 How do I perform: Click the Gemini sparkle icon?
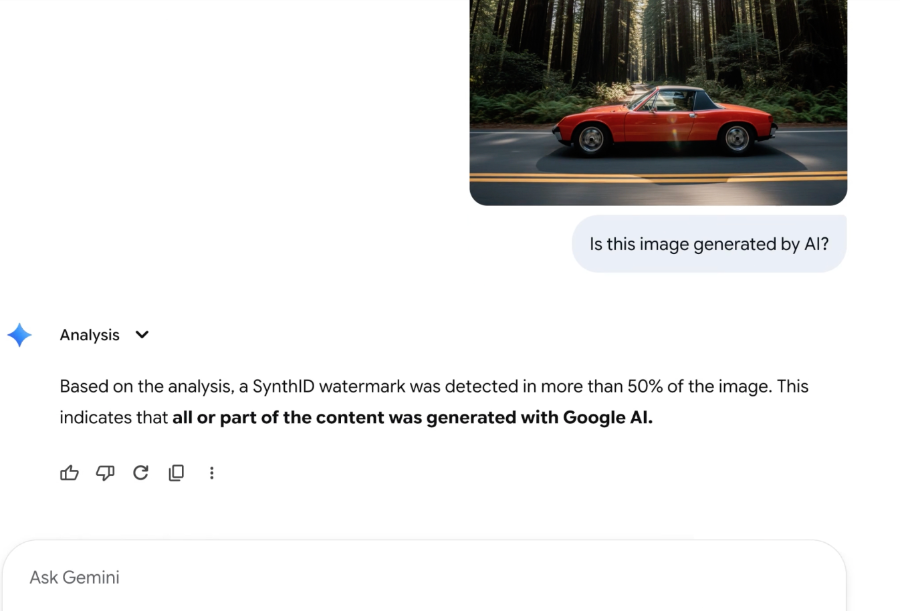pos(20,334)
